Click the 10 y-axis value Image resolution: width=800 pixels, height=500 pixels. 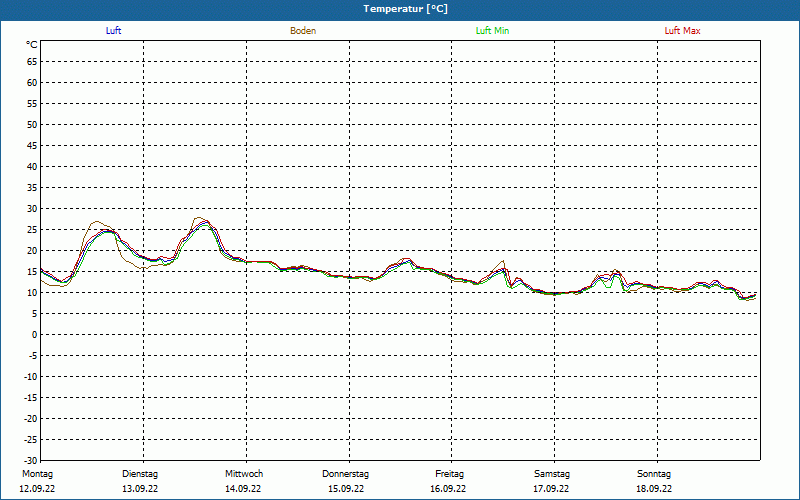pos(32,292)
